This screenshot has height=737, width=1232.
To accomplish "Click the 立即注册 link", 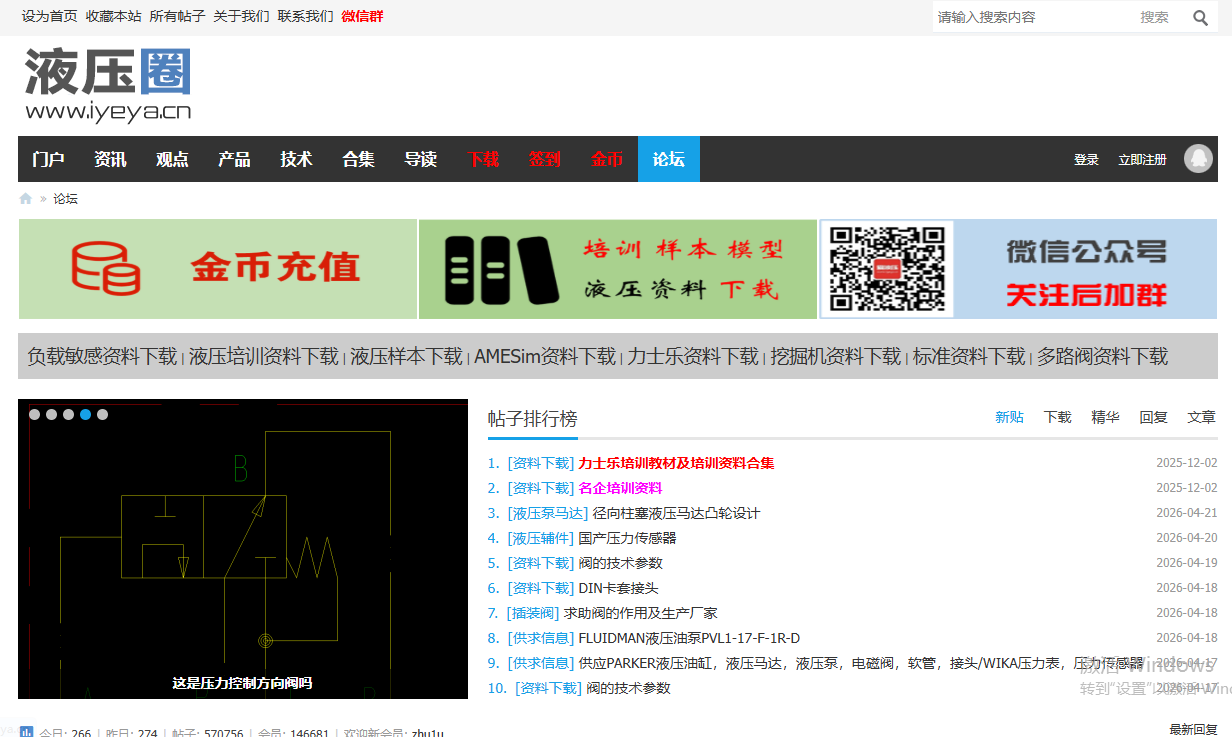I will tap(1142, 160).
